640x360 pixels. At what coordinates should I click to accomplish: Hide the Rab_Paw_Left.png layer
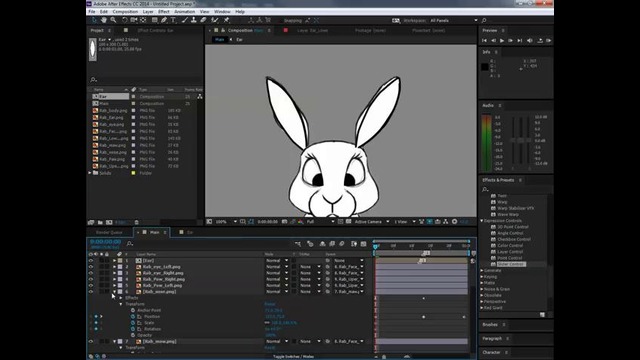(91, 285)
